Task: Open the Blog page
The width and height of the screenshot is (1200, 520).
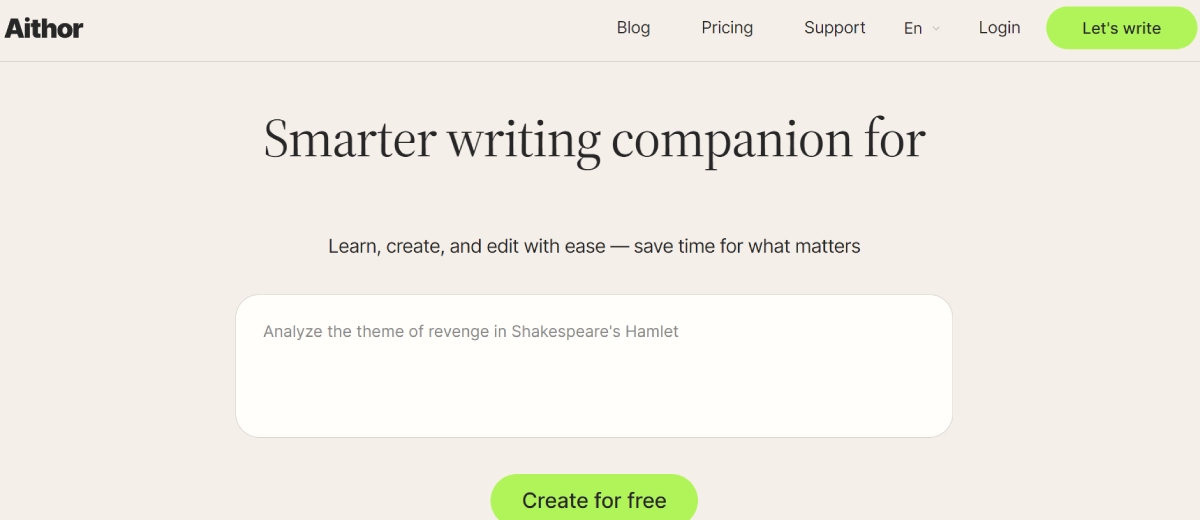Action: tap(633, 28)
